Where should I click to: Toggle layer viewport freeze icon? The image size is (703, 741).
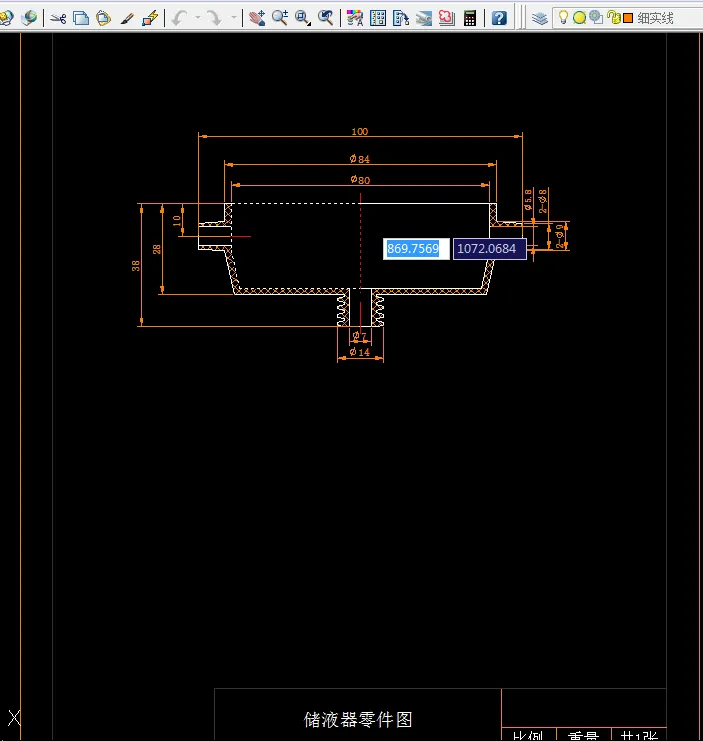click(596, 18)
